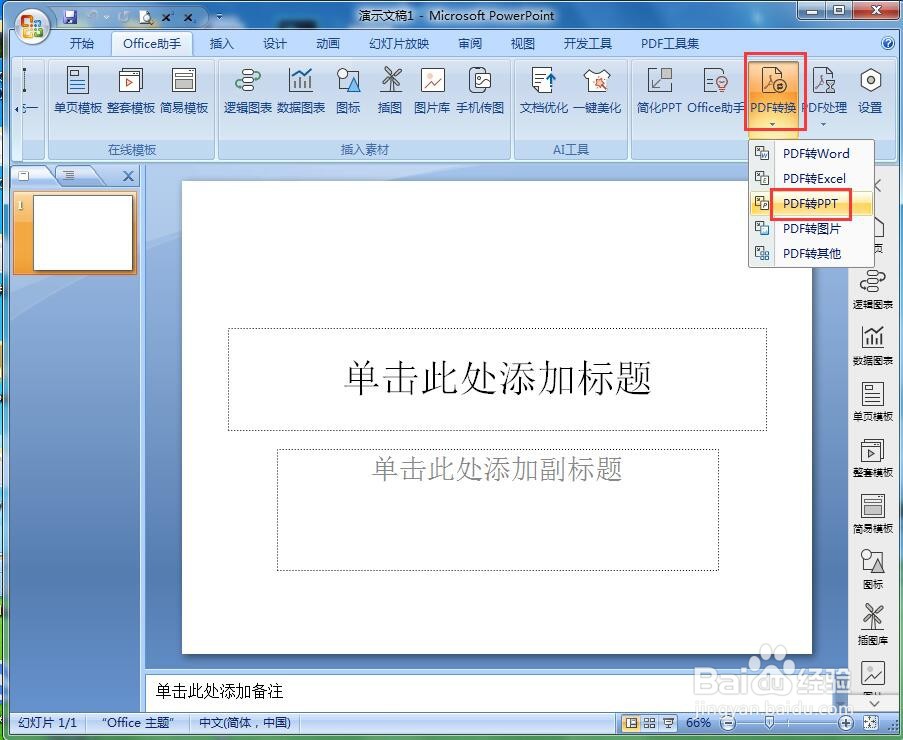Screen dimensions: 903x740
Task: Open the PDF转换 dropdown arrow
Action: [773, 125]
